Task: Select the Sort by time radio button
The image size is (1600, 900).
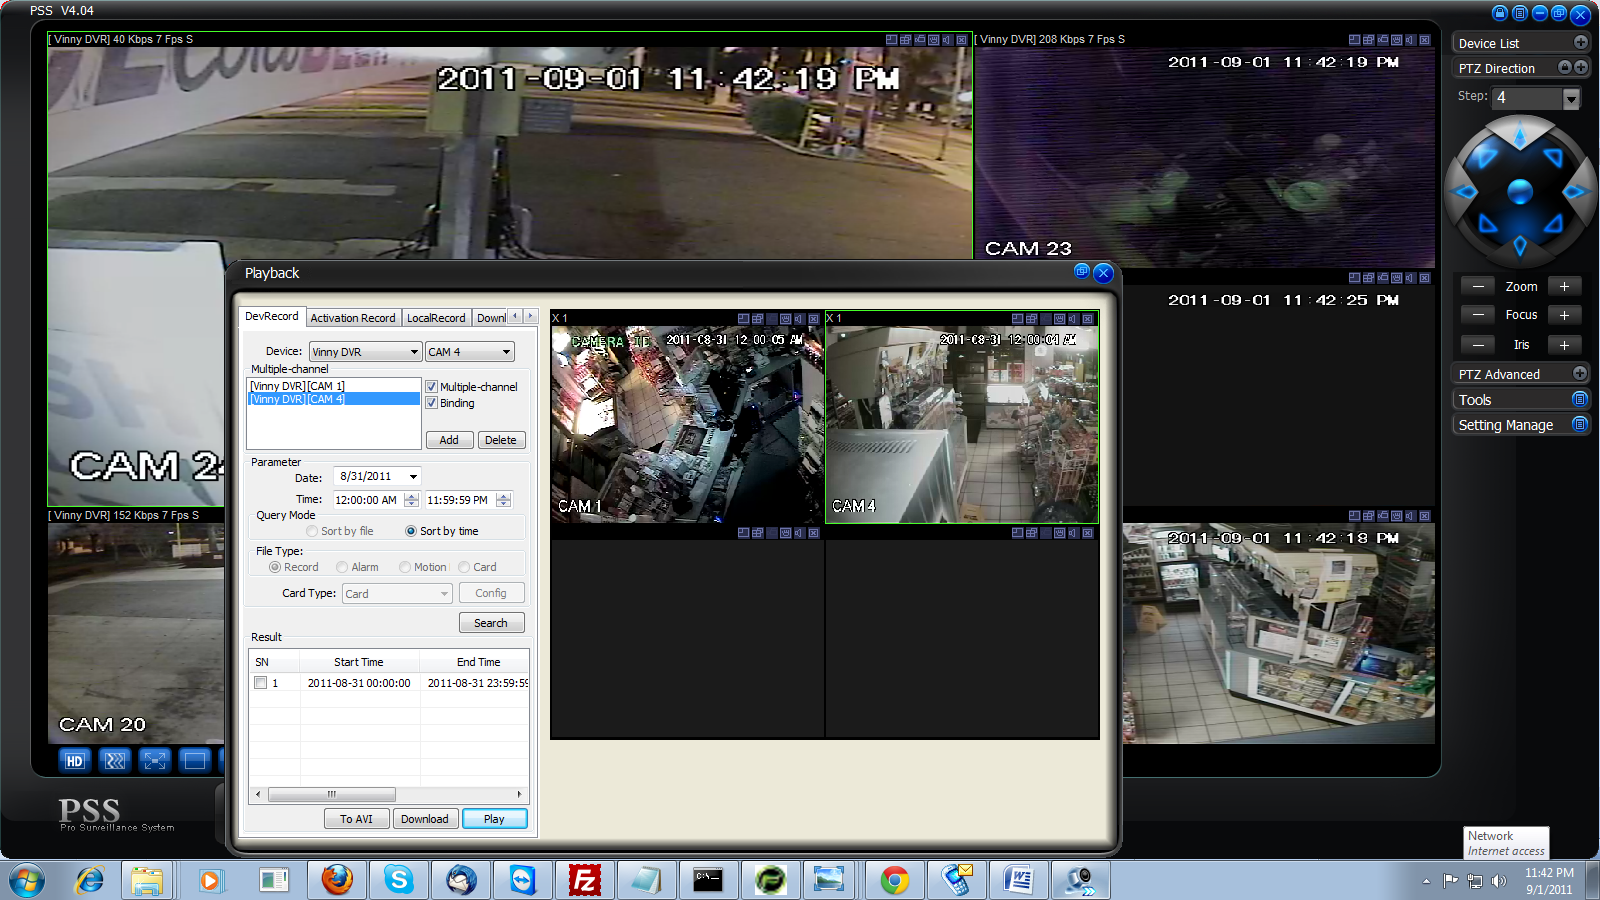Action: tap(411, 531)
